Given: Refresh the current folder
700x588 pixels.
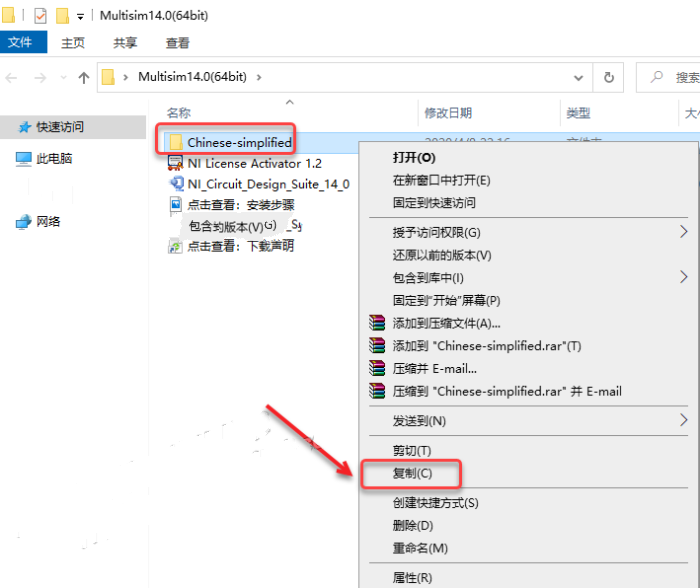Looking at the screenshot, I should click(608, 78).
